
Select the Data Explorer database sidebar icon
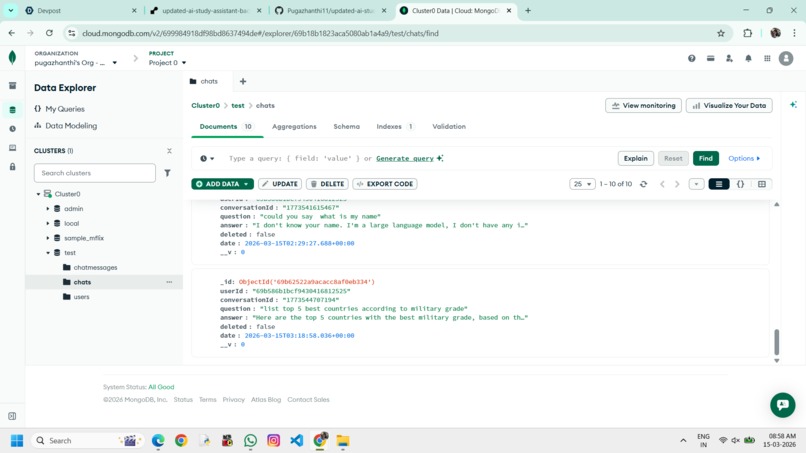click(x=12, y=110)
